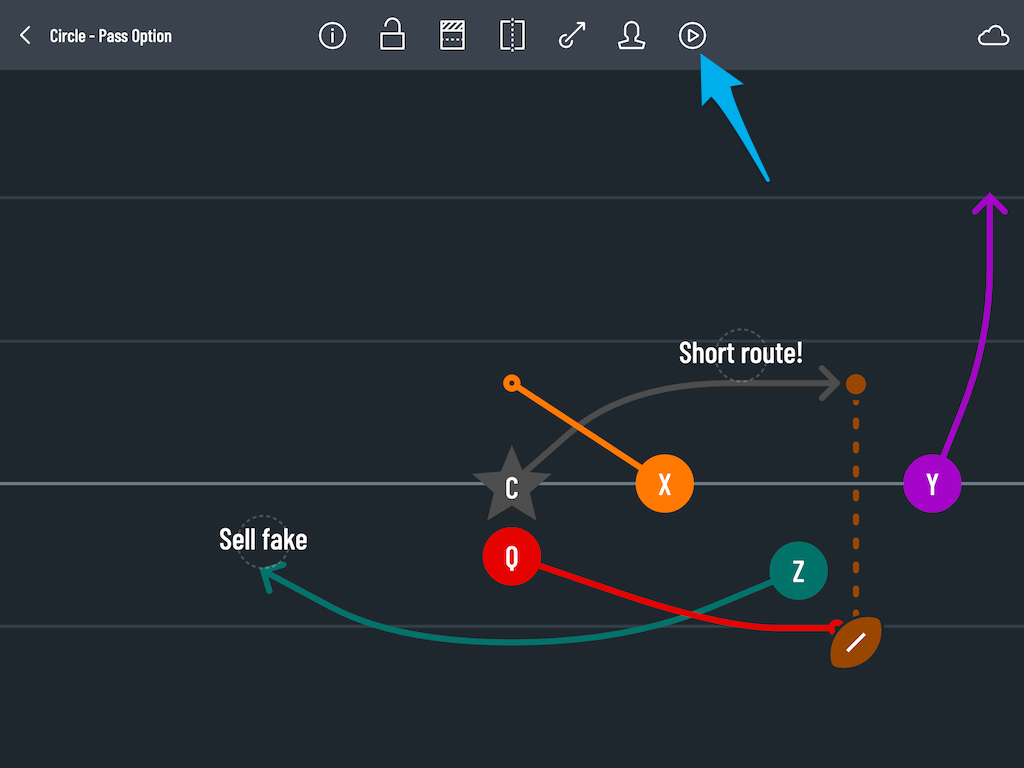
Task: Go back using the left chevron
Action: click(x=25, y=35)
